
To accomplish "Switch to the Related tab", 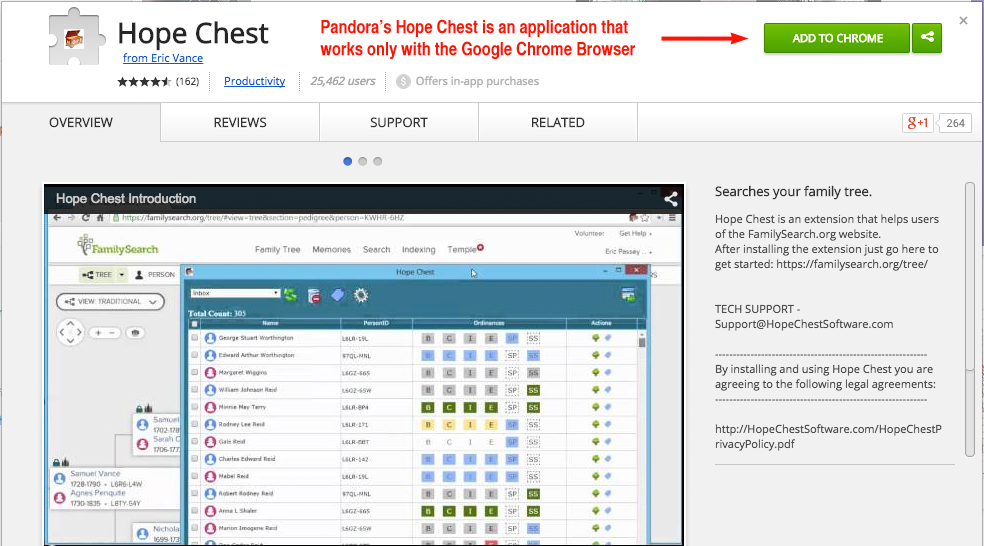I will (557, 122).
